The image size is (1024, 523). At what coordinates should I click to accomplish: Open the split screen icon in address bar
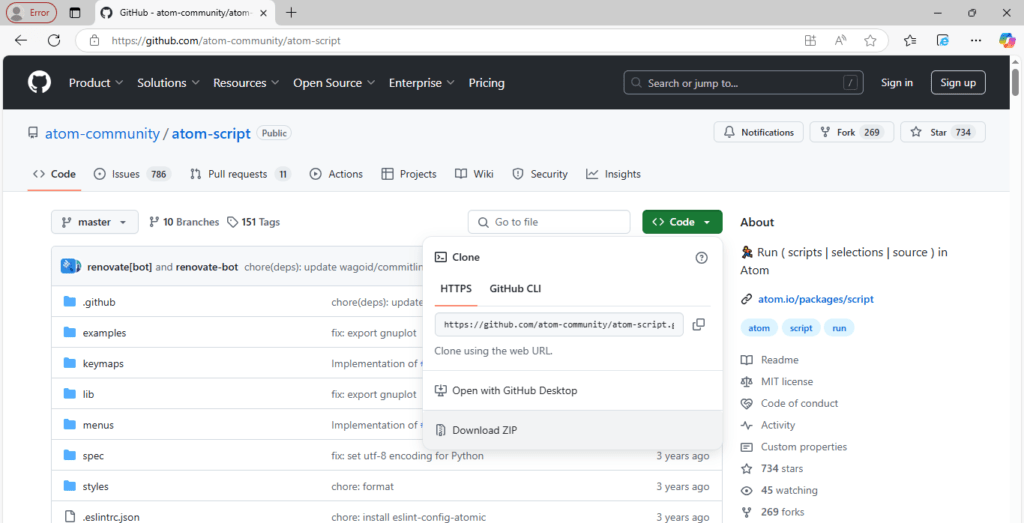[810, 40]
